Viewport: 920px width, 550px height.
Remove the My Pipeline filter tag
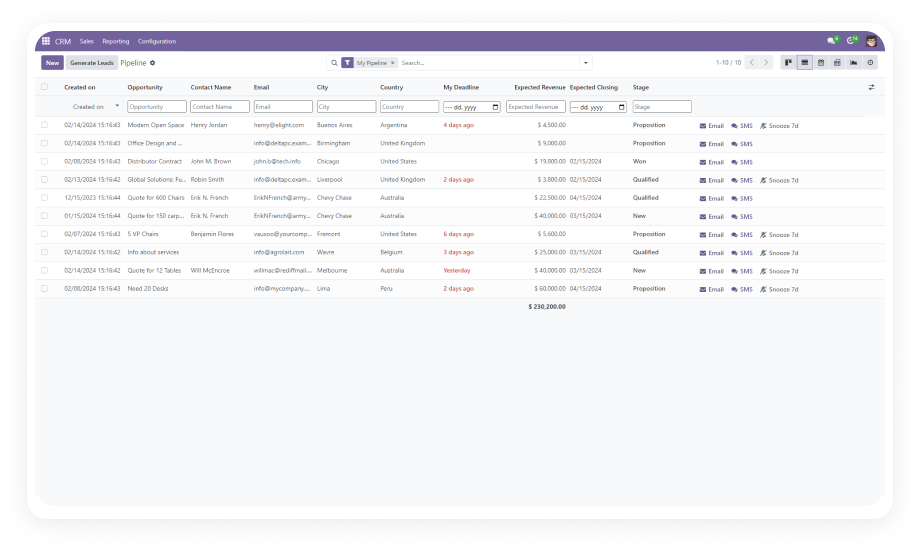pyautogui.click(x=393, y=63)
